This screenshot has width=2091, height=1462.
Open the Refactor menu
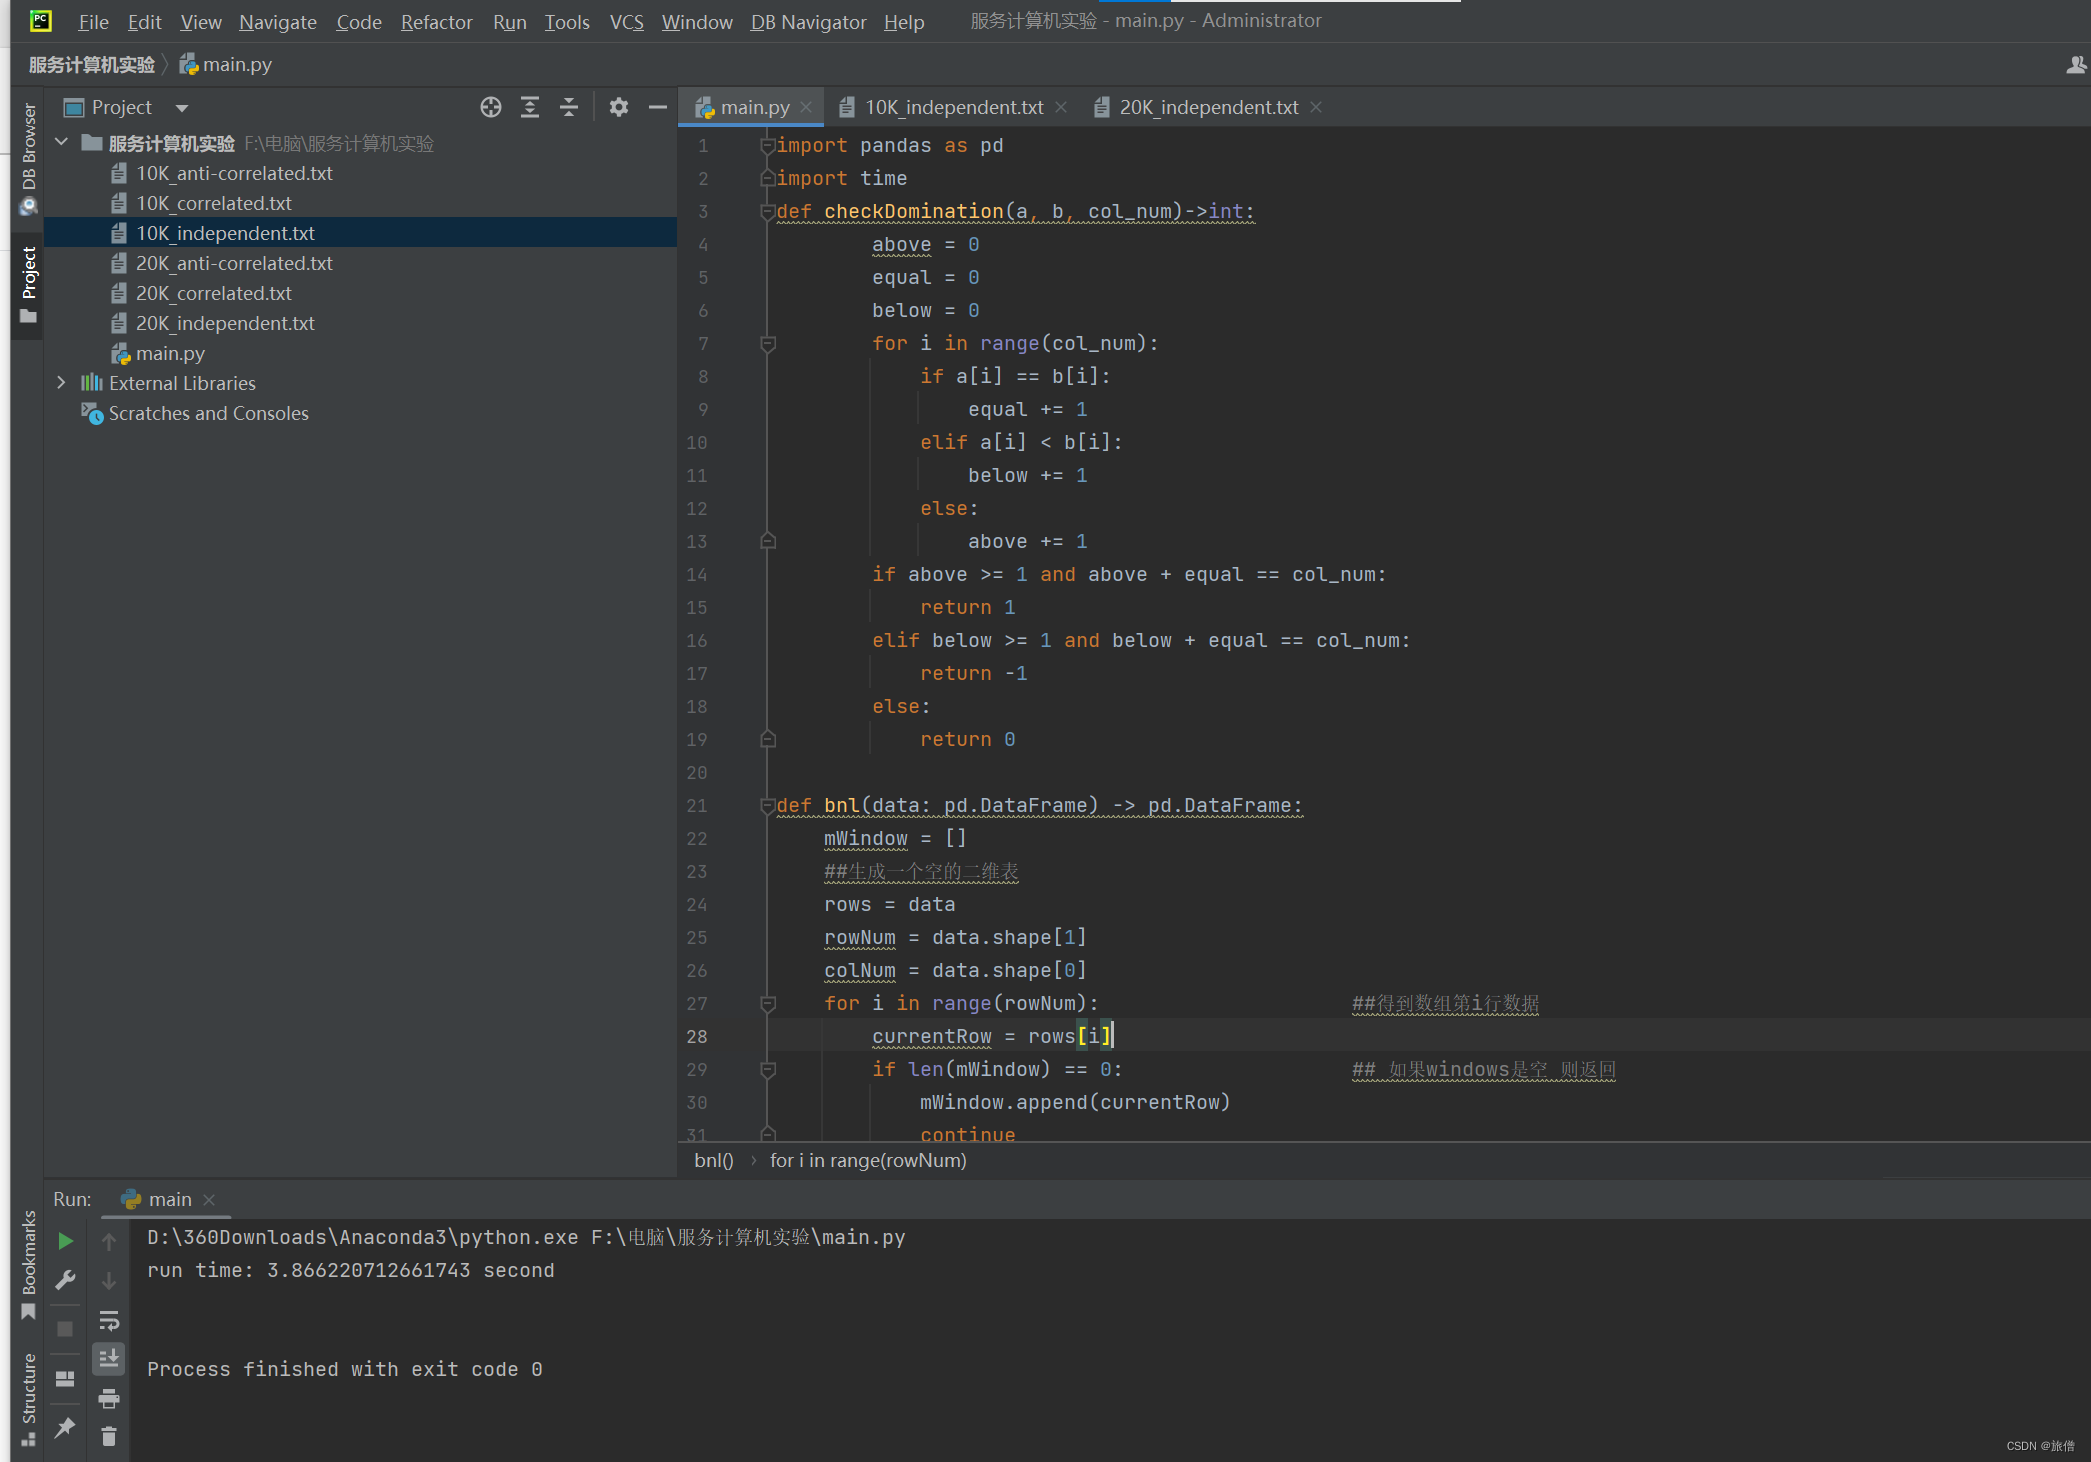coord(436,22)
